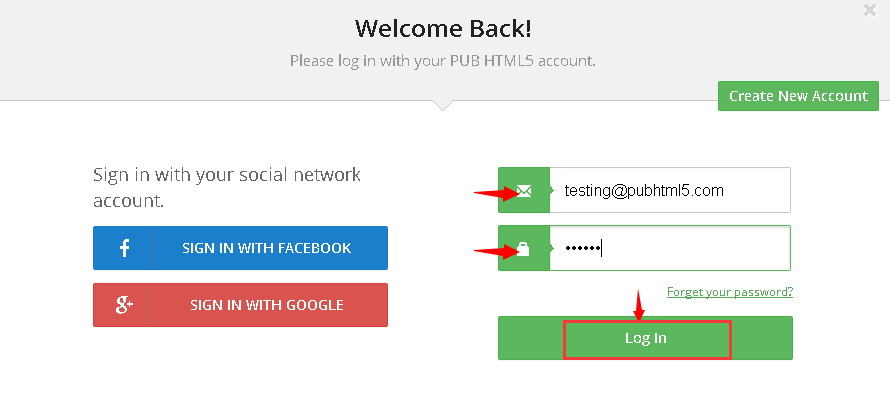Focus the masked password input field
This screenshot has height=413, width=890.
point(670,248)
